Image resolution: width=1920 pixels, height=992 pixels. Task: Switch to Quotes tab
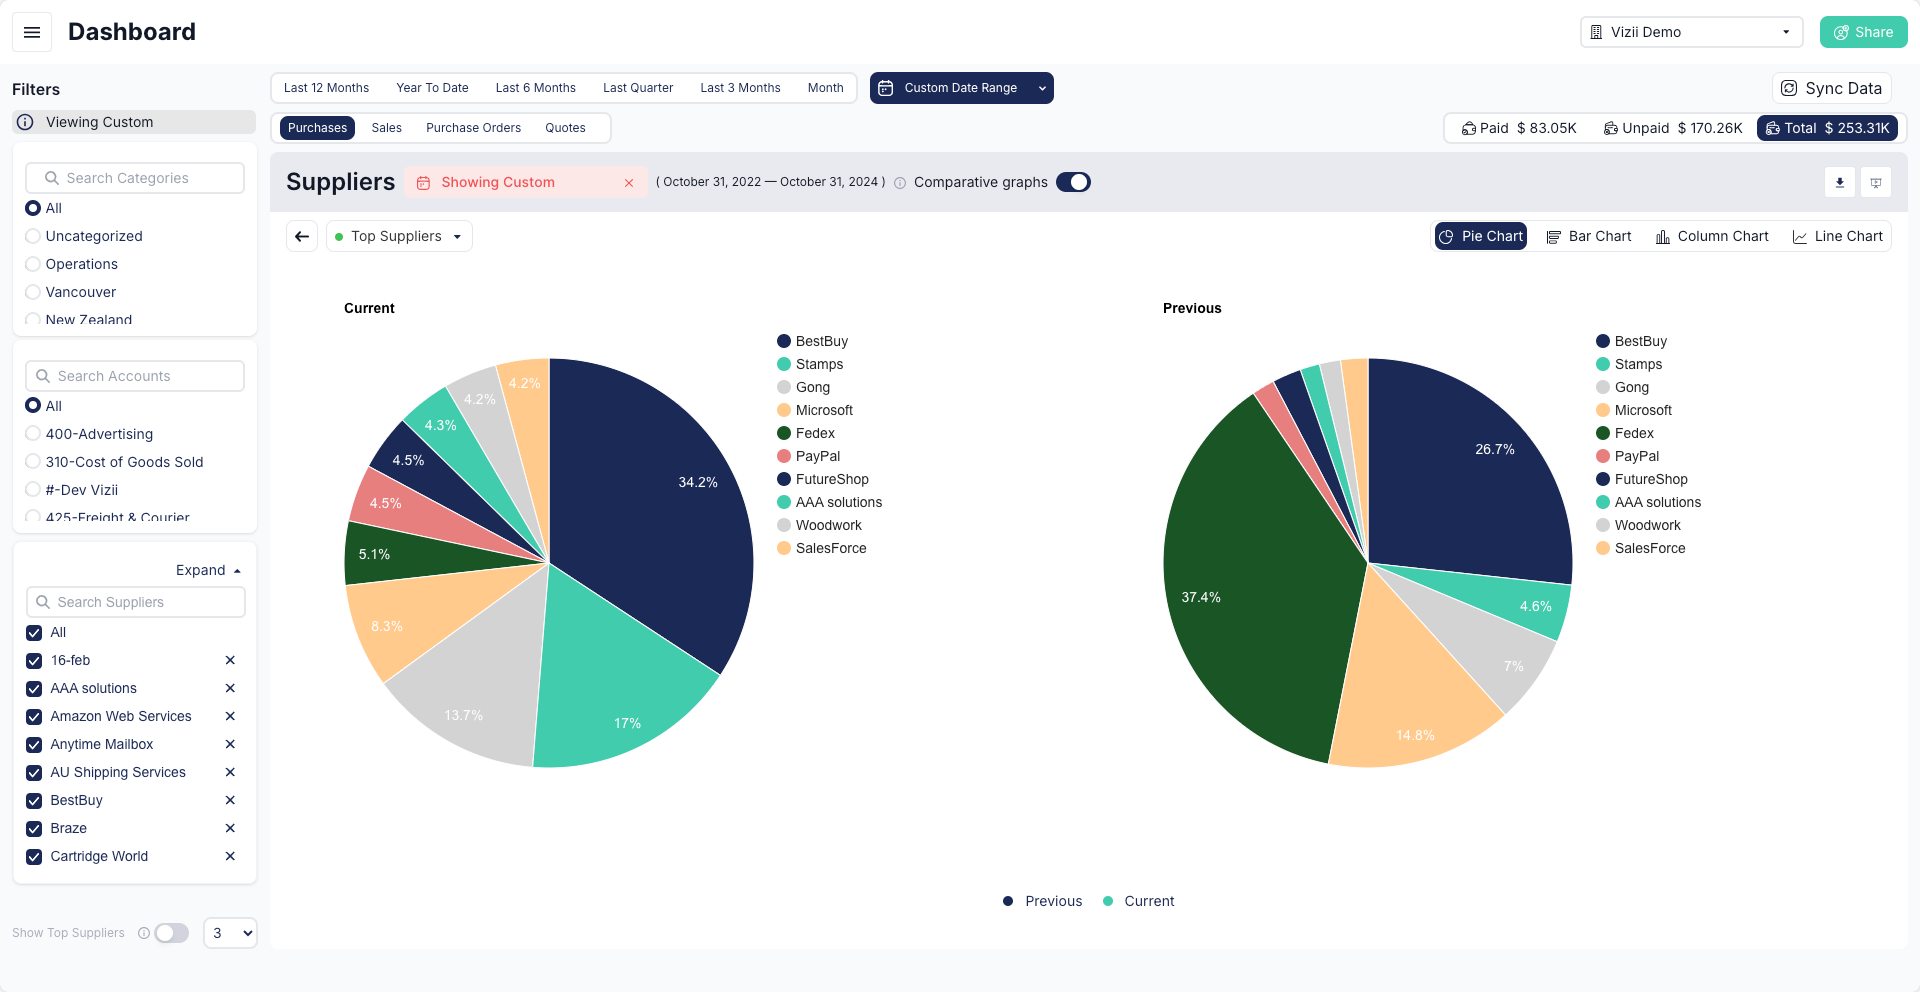pos(565,128)
